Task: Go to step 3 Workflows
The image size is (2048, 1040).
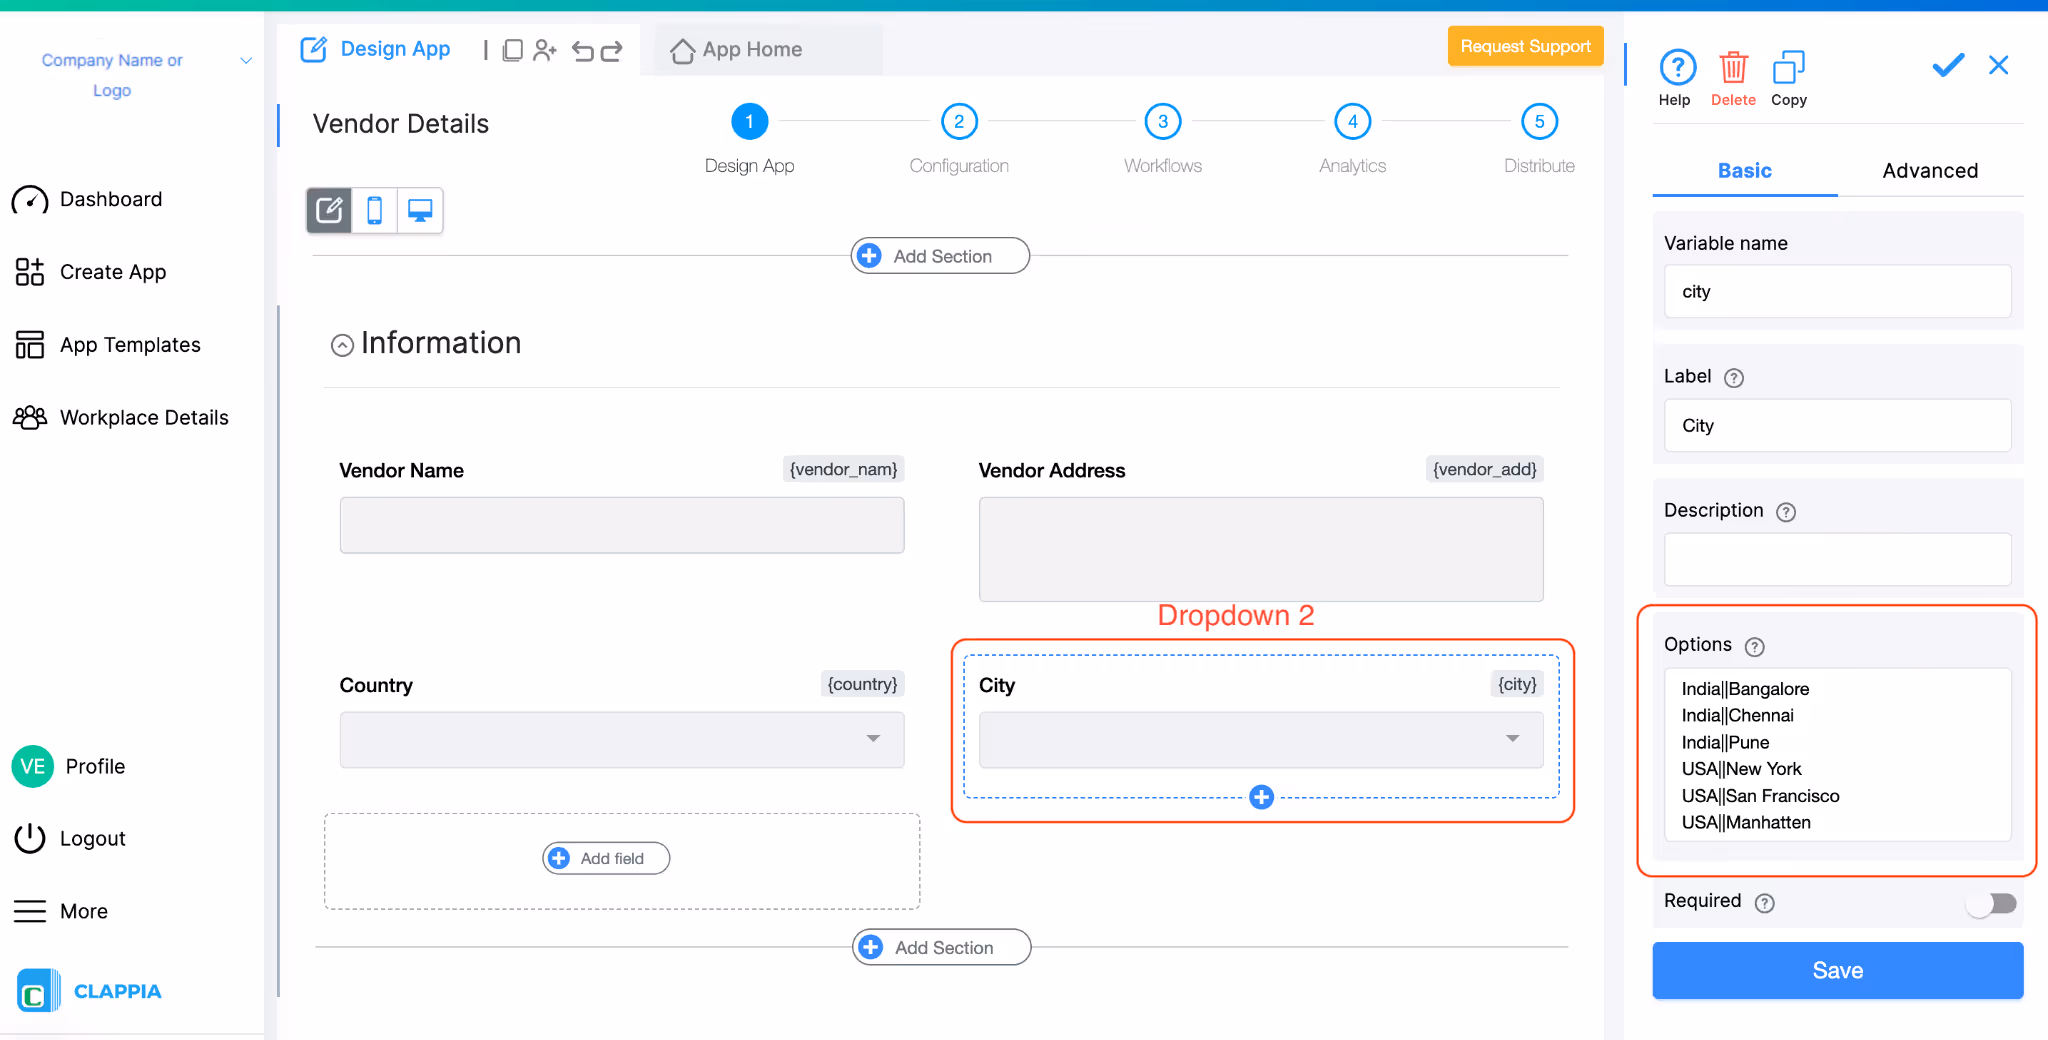Action: tap(1163, 122)
